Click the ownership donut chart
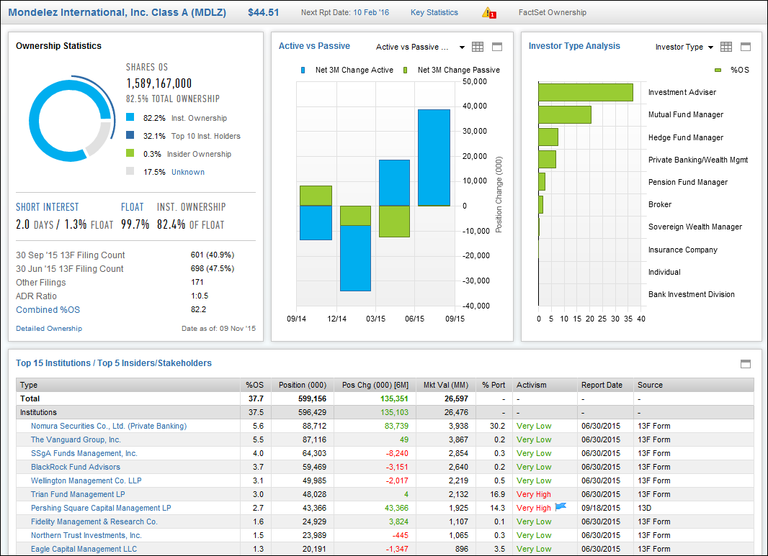The height and width of the screenshot is (556, 768). pyautogui.click(x=71, y=120)
